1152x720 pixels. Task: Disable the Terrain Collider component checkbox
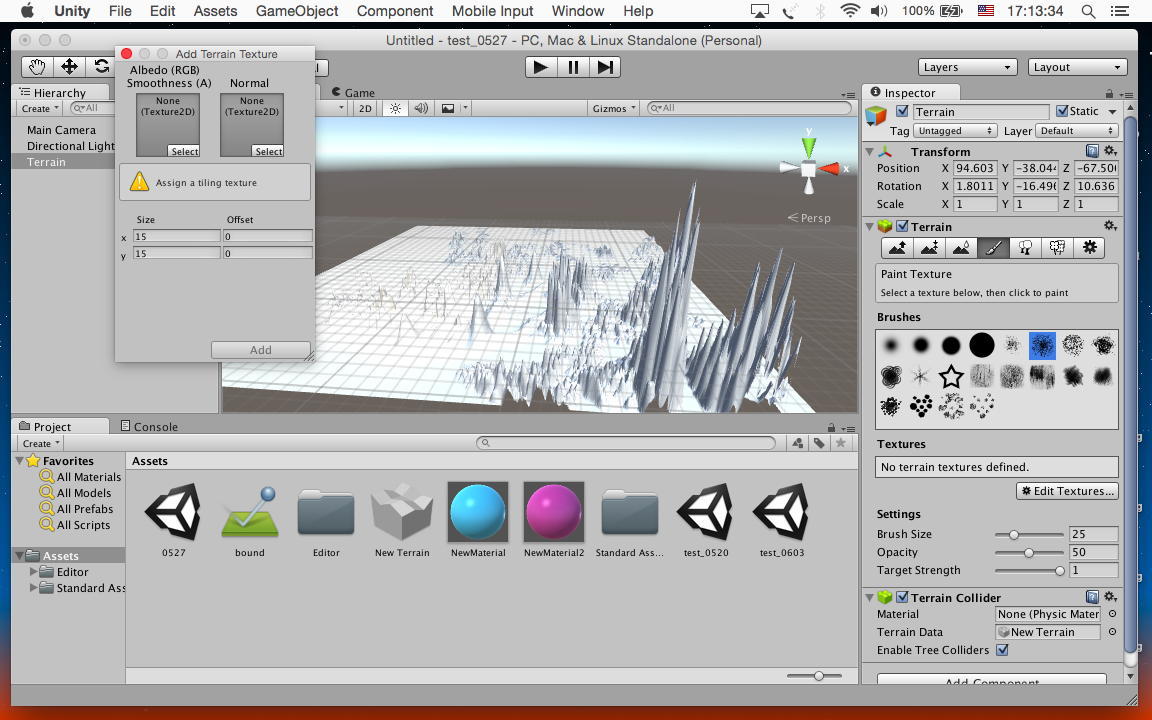[x=902, y=598]
